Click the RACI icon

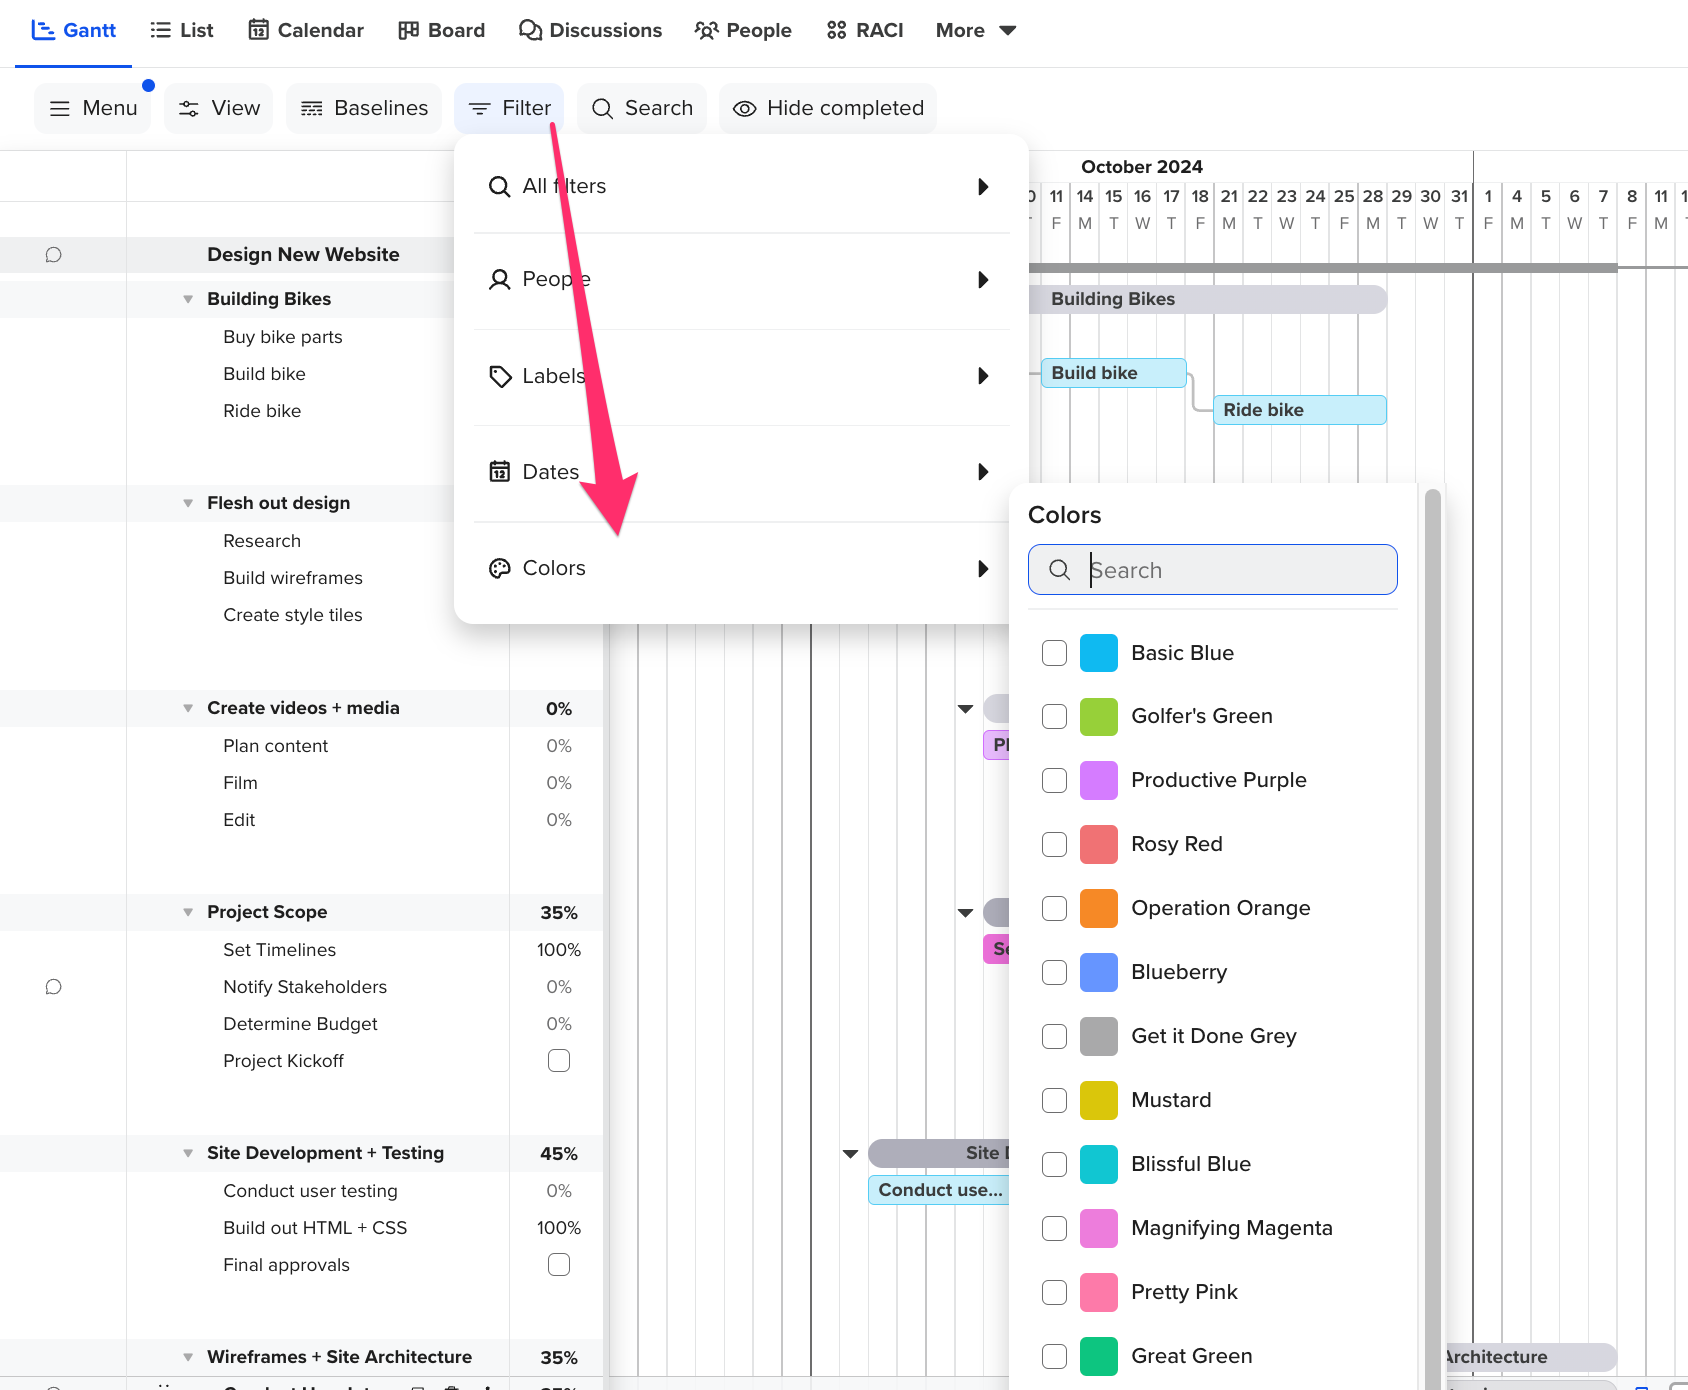click(836, 29)
